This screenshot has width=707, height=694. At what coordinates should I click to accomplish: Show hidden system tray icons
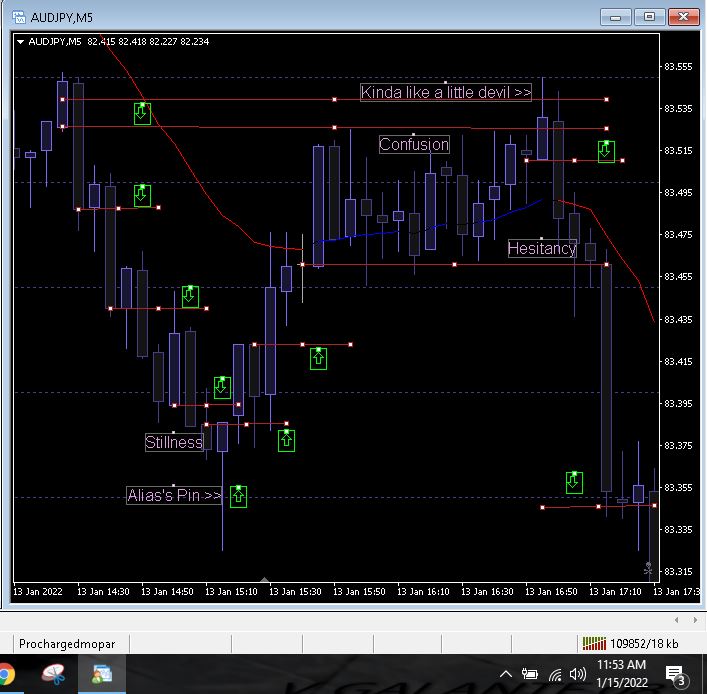click(506, 675)
